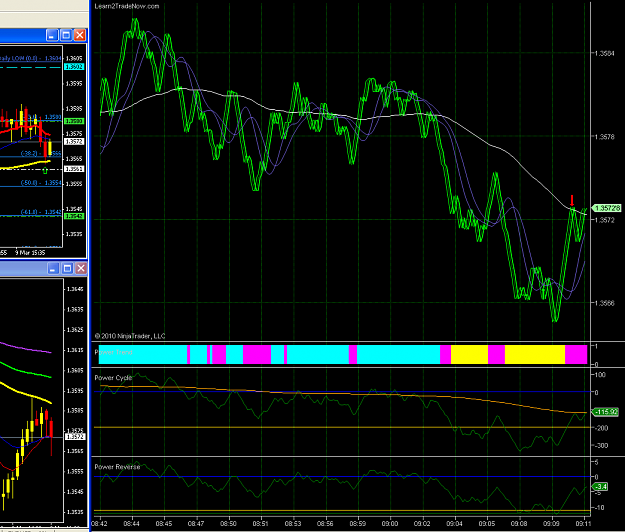Click the -10 level on Power Reverse axis
This screenshot has height=532, width=625.
(599, 508)
